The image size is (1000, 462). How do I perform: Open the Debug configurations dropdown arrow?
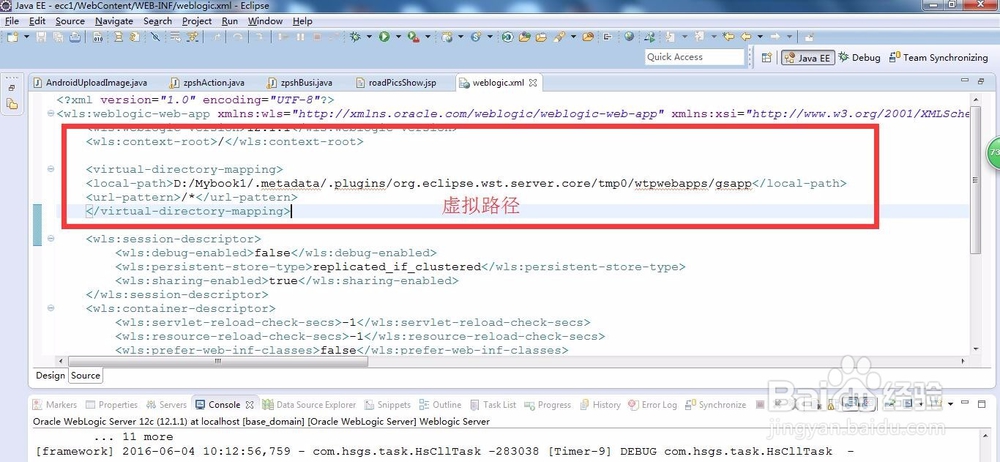coord(369,37)
